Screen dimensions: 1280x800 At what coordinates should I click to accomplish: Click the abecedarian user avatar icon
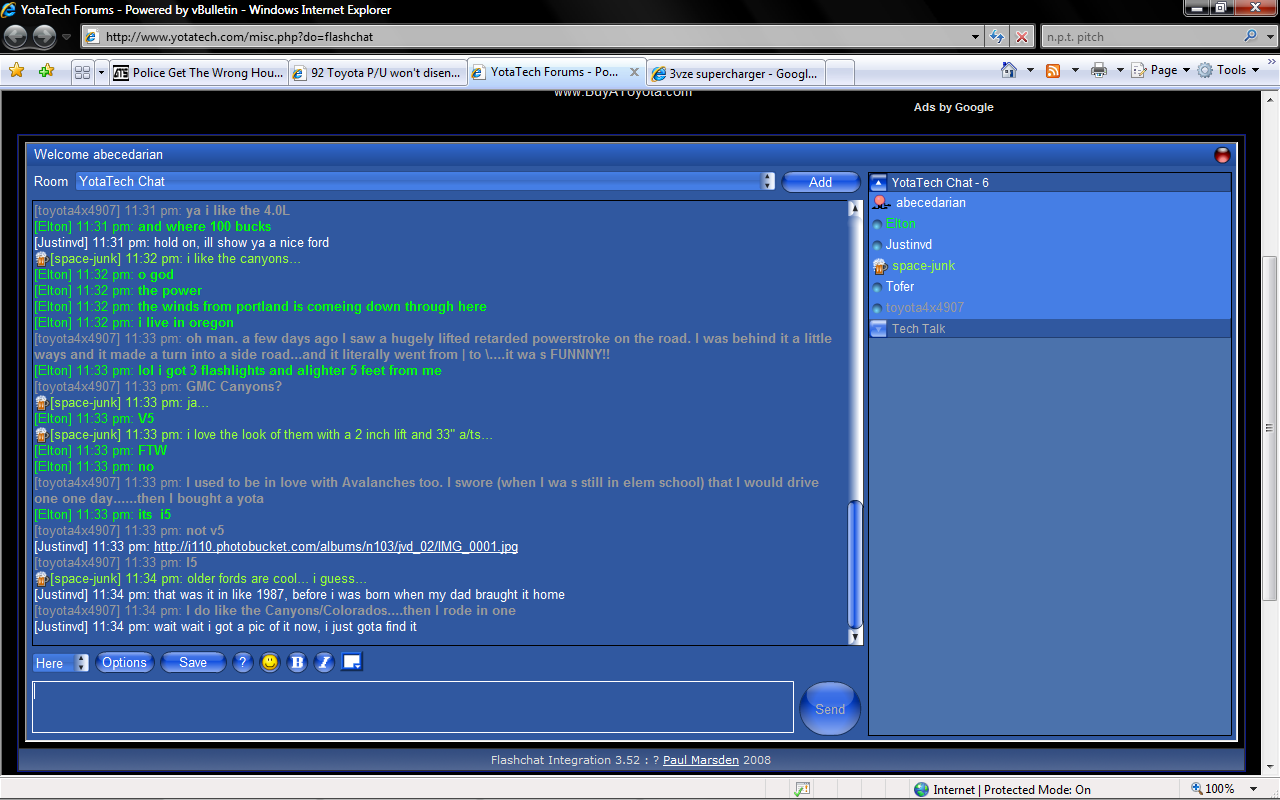coord(881,203)
